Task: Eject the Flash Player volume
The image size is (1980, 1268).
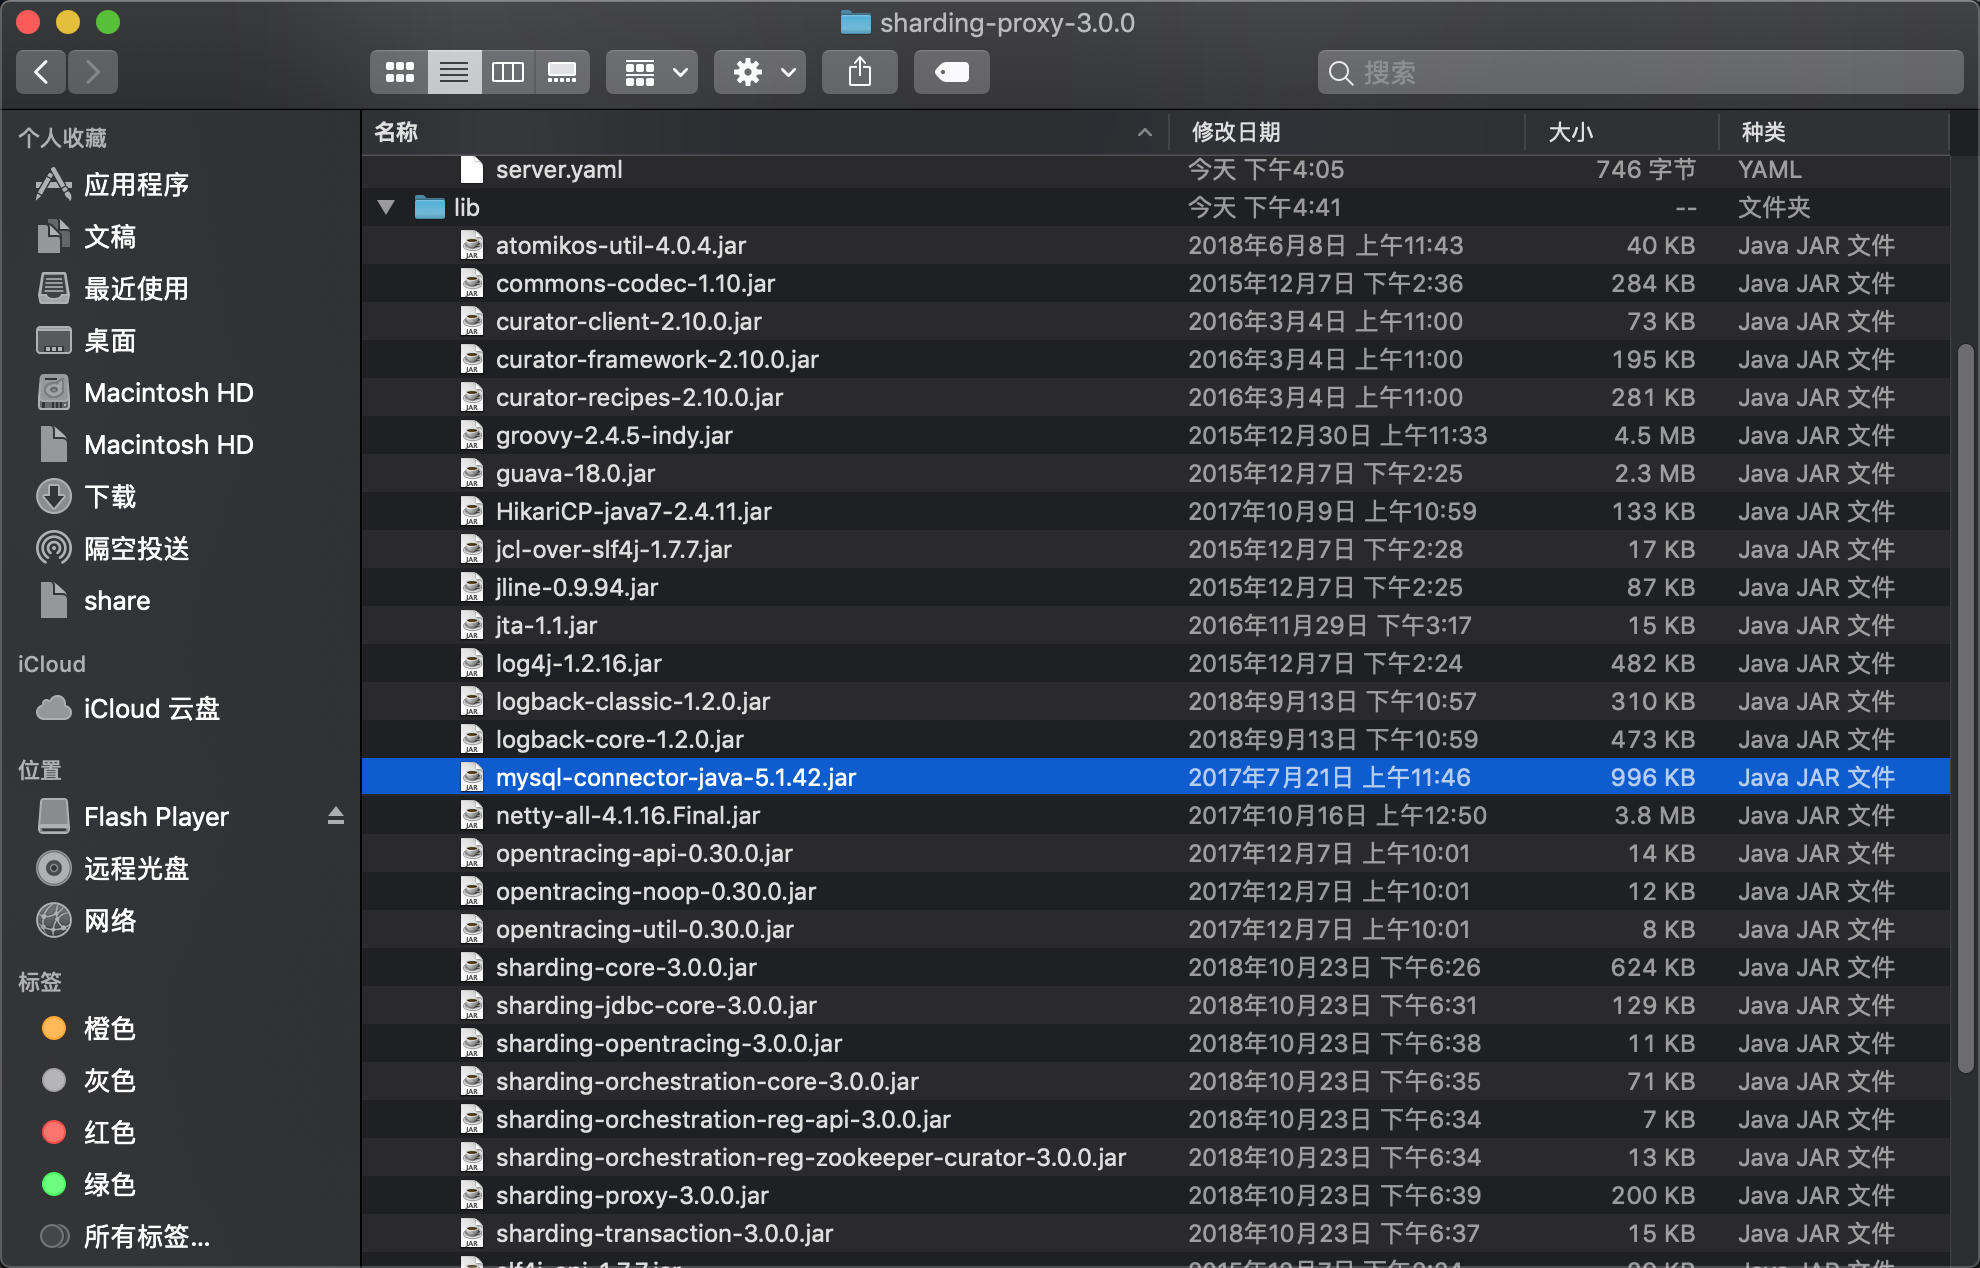Action: coord(337,816)
